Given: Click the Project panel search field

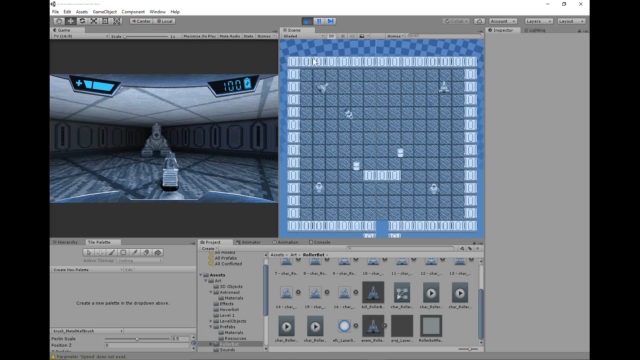Looking at the screenshot, I should (x=401, y=248).
